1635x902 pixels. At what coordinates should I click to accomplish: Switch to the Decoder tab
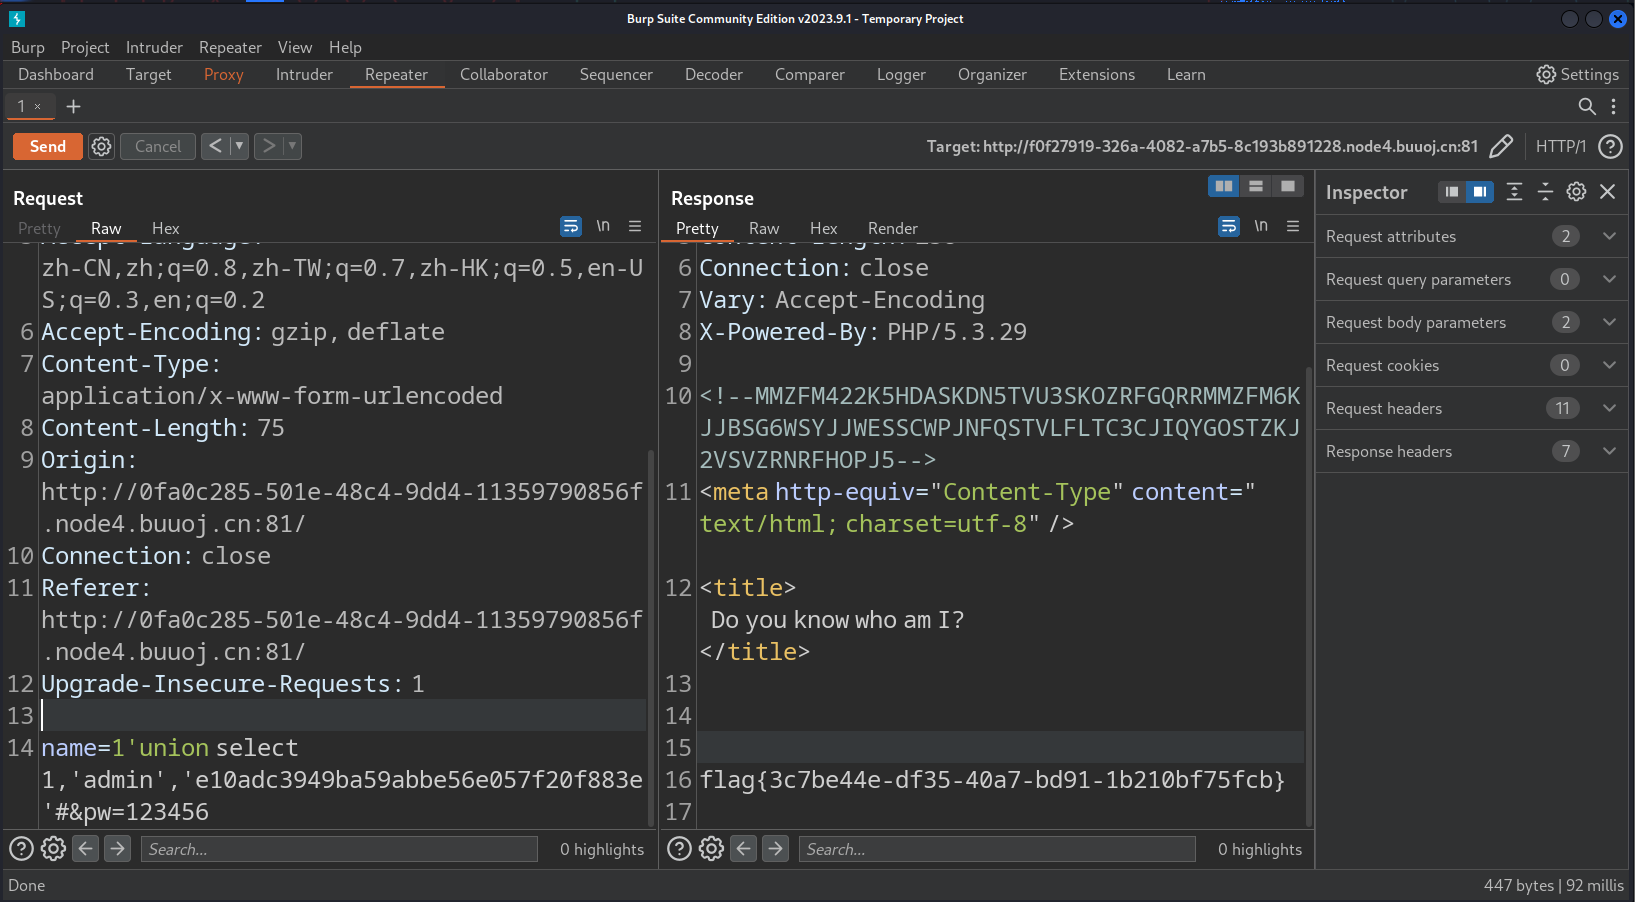click(714, 74)
